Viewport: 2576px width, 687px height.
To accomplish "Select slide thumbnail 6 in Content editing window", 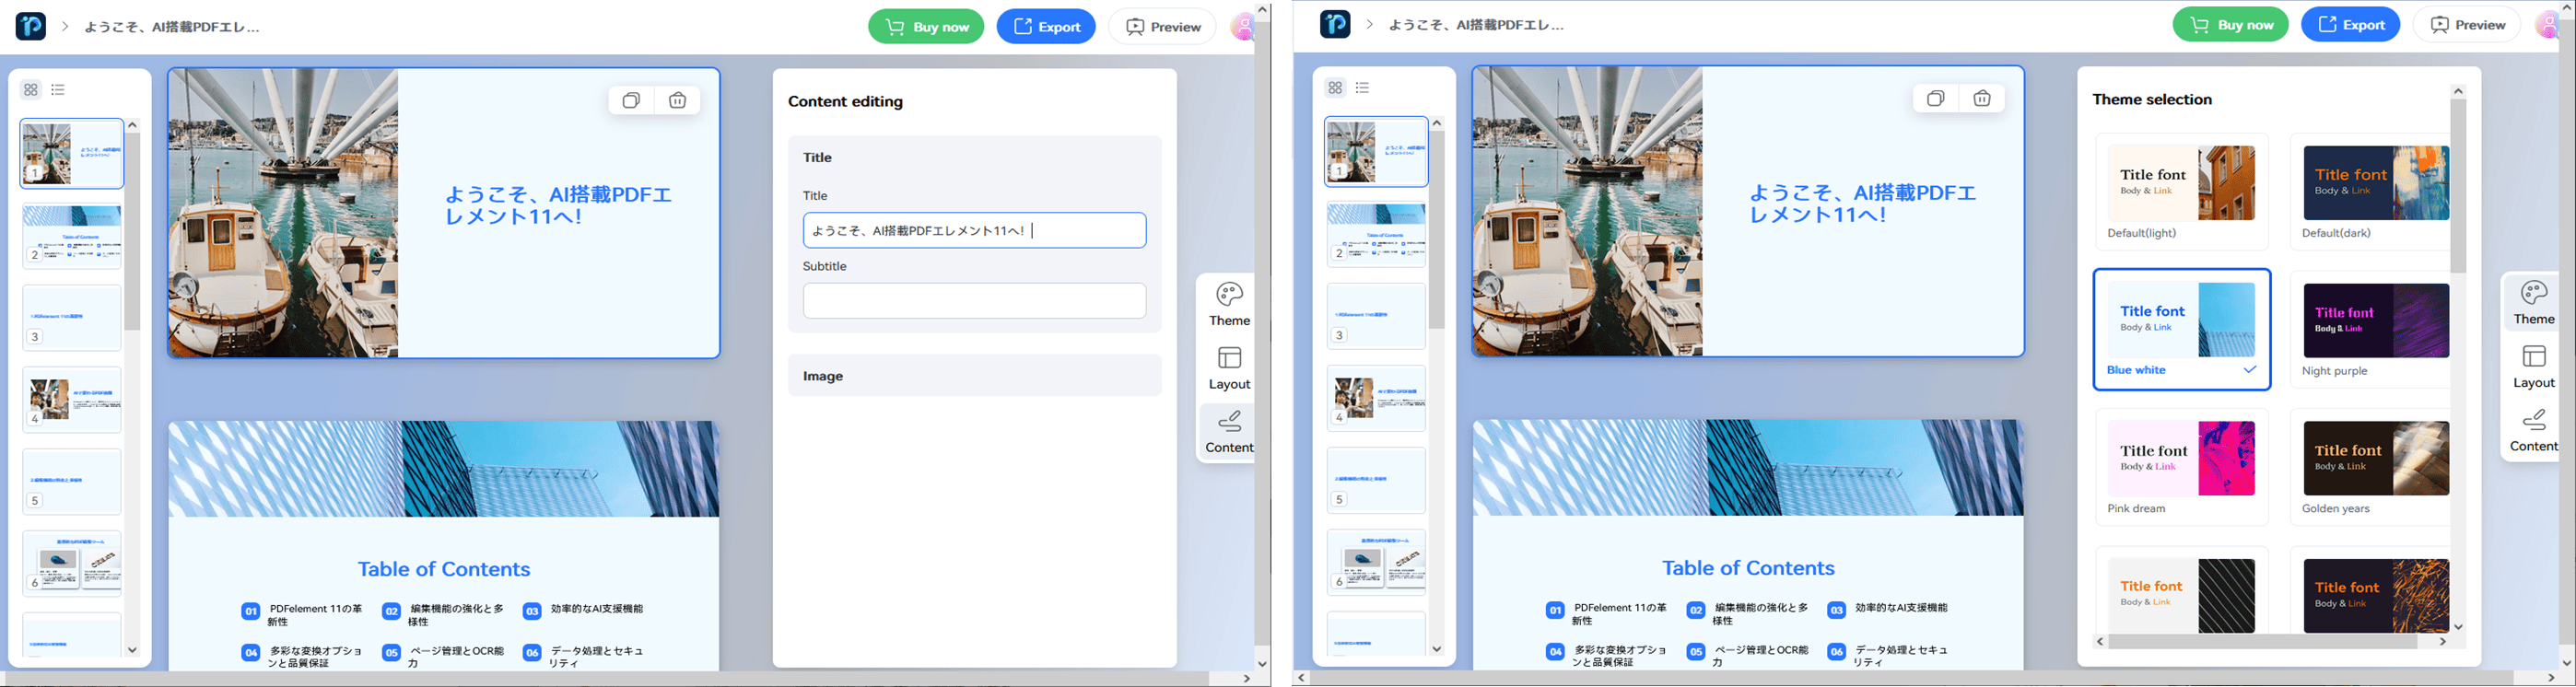I will click(72, 564).
